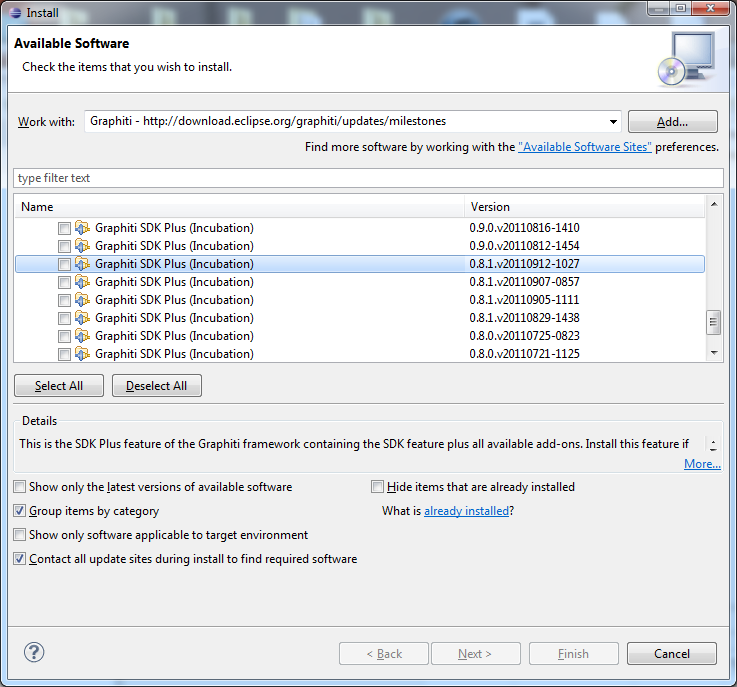Toggle Contact all update sites option
The image size is (737, 687).
pyautogui.click(x=19, y=559)
